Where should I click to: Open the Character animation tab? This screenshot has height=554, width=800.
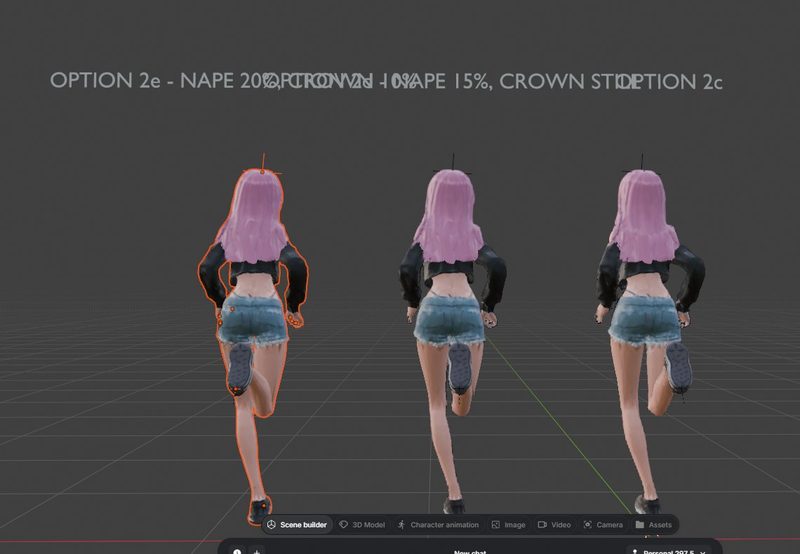coord(438,524)
